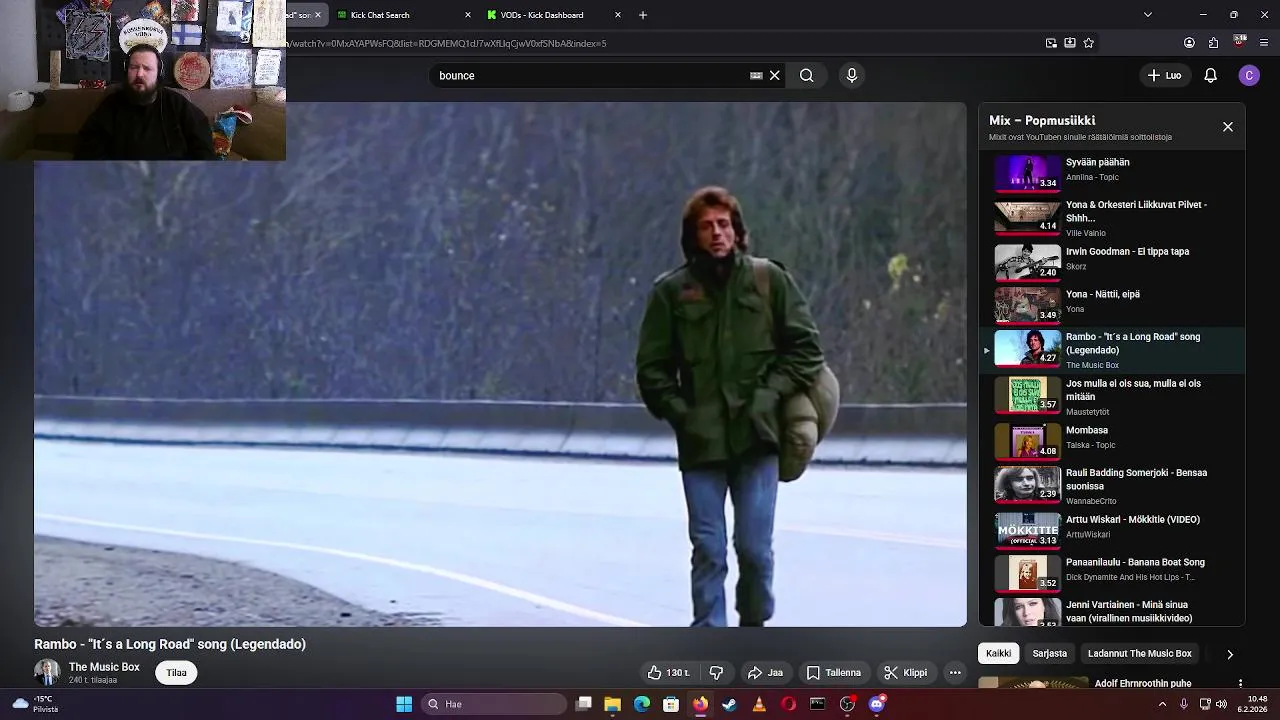The height and width of the screenshot is (720, 1280).
Task: Open Microsoft Store from taskbar
Action: [671, 704]
